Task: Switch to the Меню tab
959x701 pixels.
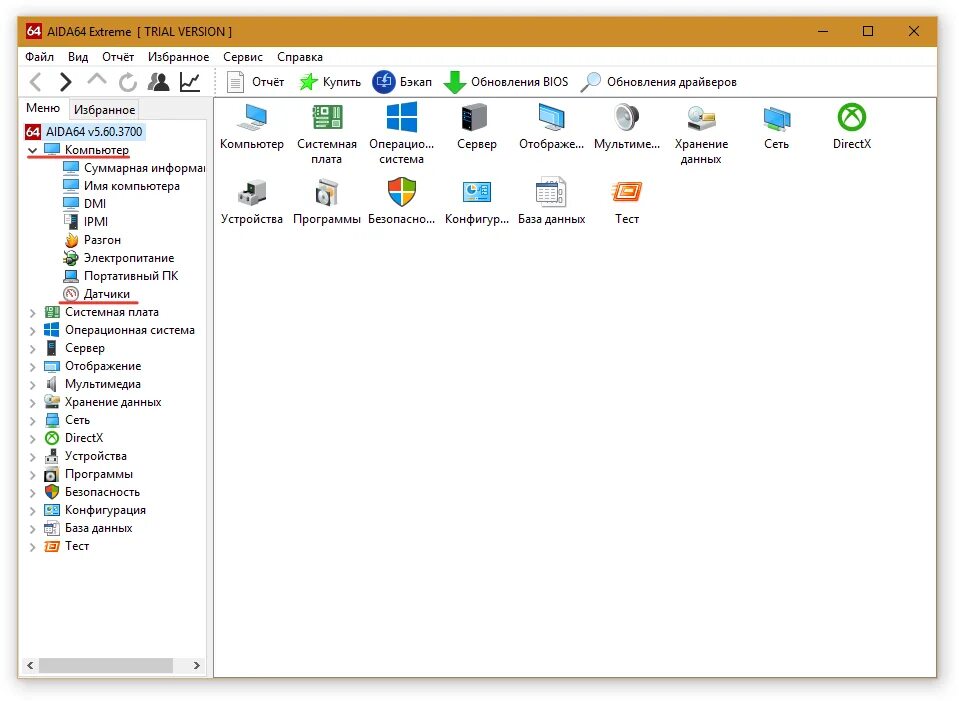Action: point(43,108)
